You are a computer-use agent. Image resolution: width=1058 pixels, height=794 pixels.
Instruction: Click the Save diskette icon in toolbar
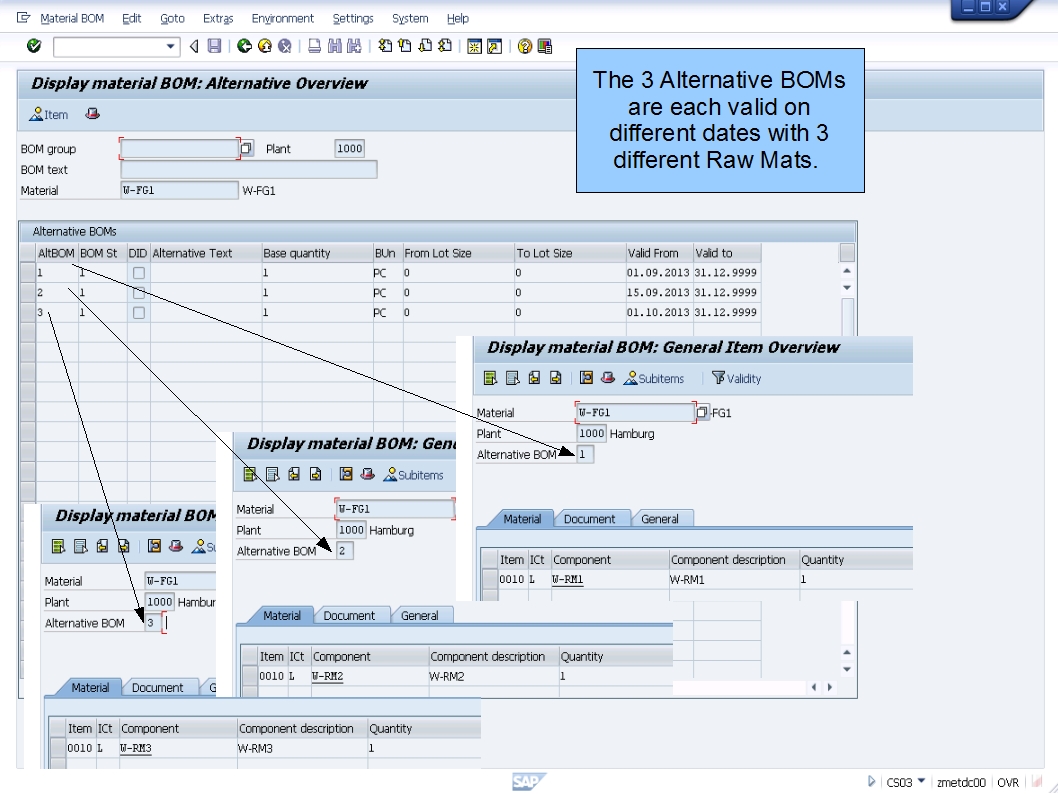click(x=214, y=46)
